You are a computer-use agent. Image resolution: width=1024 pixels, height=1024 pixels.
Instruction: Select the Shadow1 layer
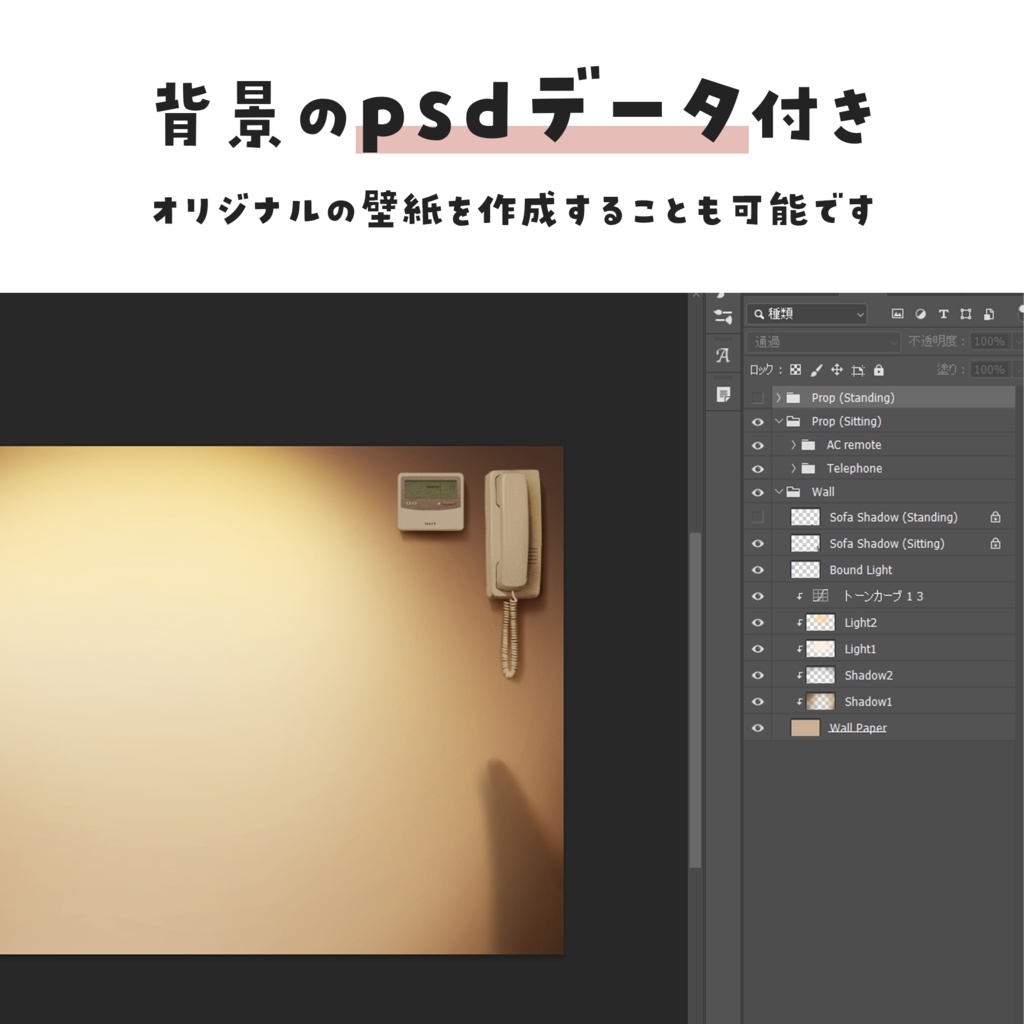(x=880, y=701)
